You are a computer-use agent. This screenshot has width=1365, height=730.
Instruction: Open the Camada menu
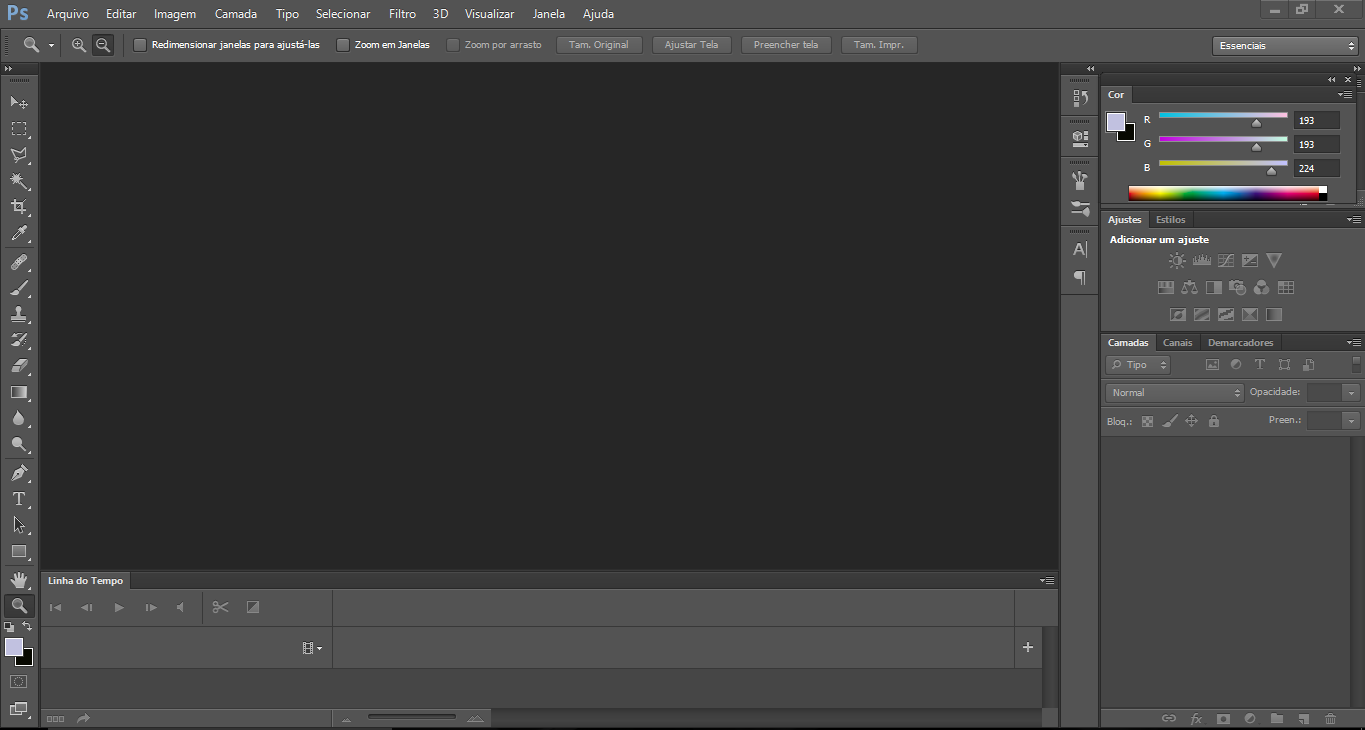(x=236, y=14)
